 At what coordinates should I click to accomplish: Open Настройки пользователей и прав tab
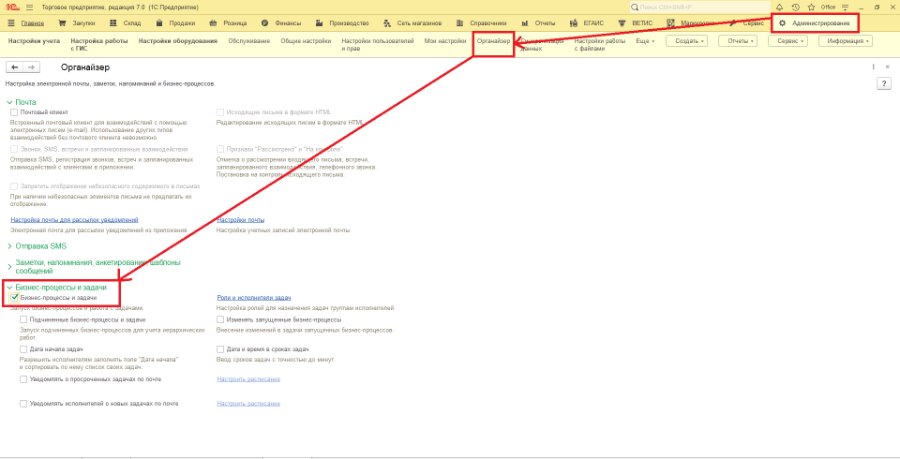[378, 45]
